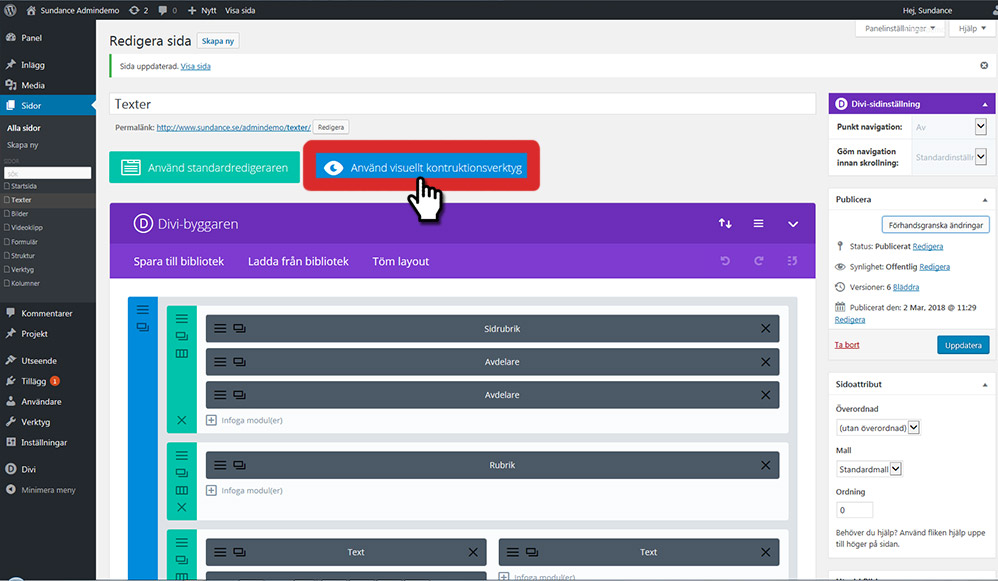Select Struktur page in sidebar list
The image size is (998, 581).
coord(22,256)
